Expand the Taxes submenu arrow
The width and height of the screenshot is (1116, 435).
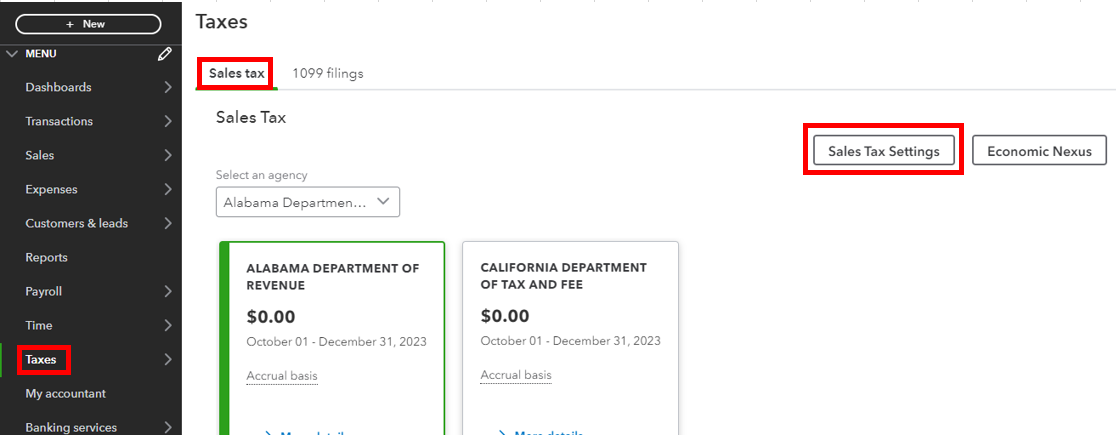167,360
